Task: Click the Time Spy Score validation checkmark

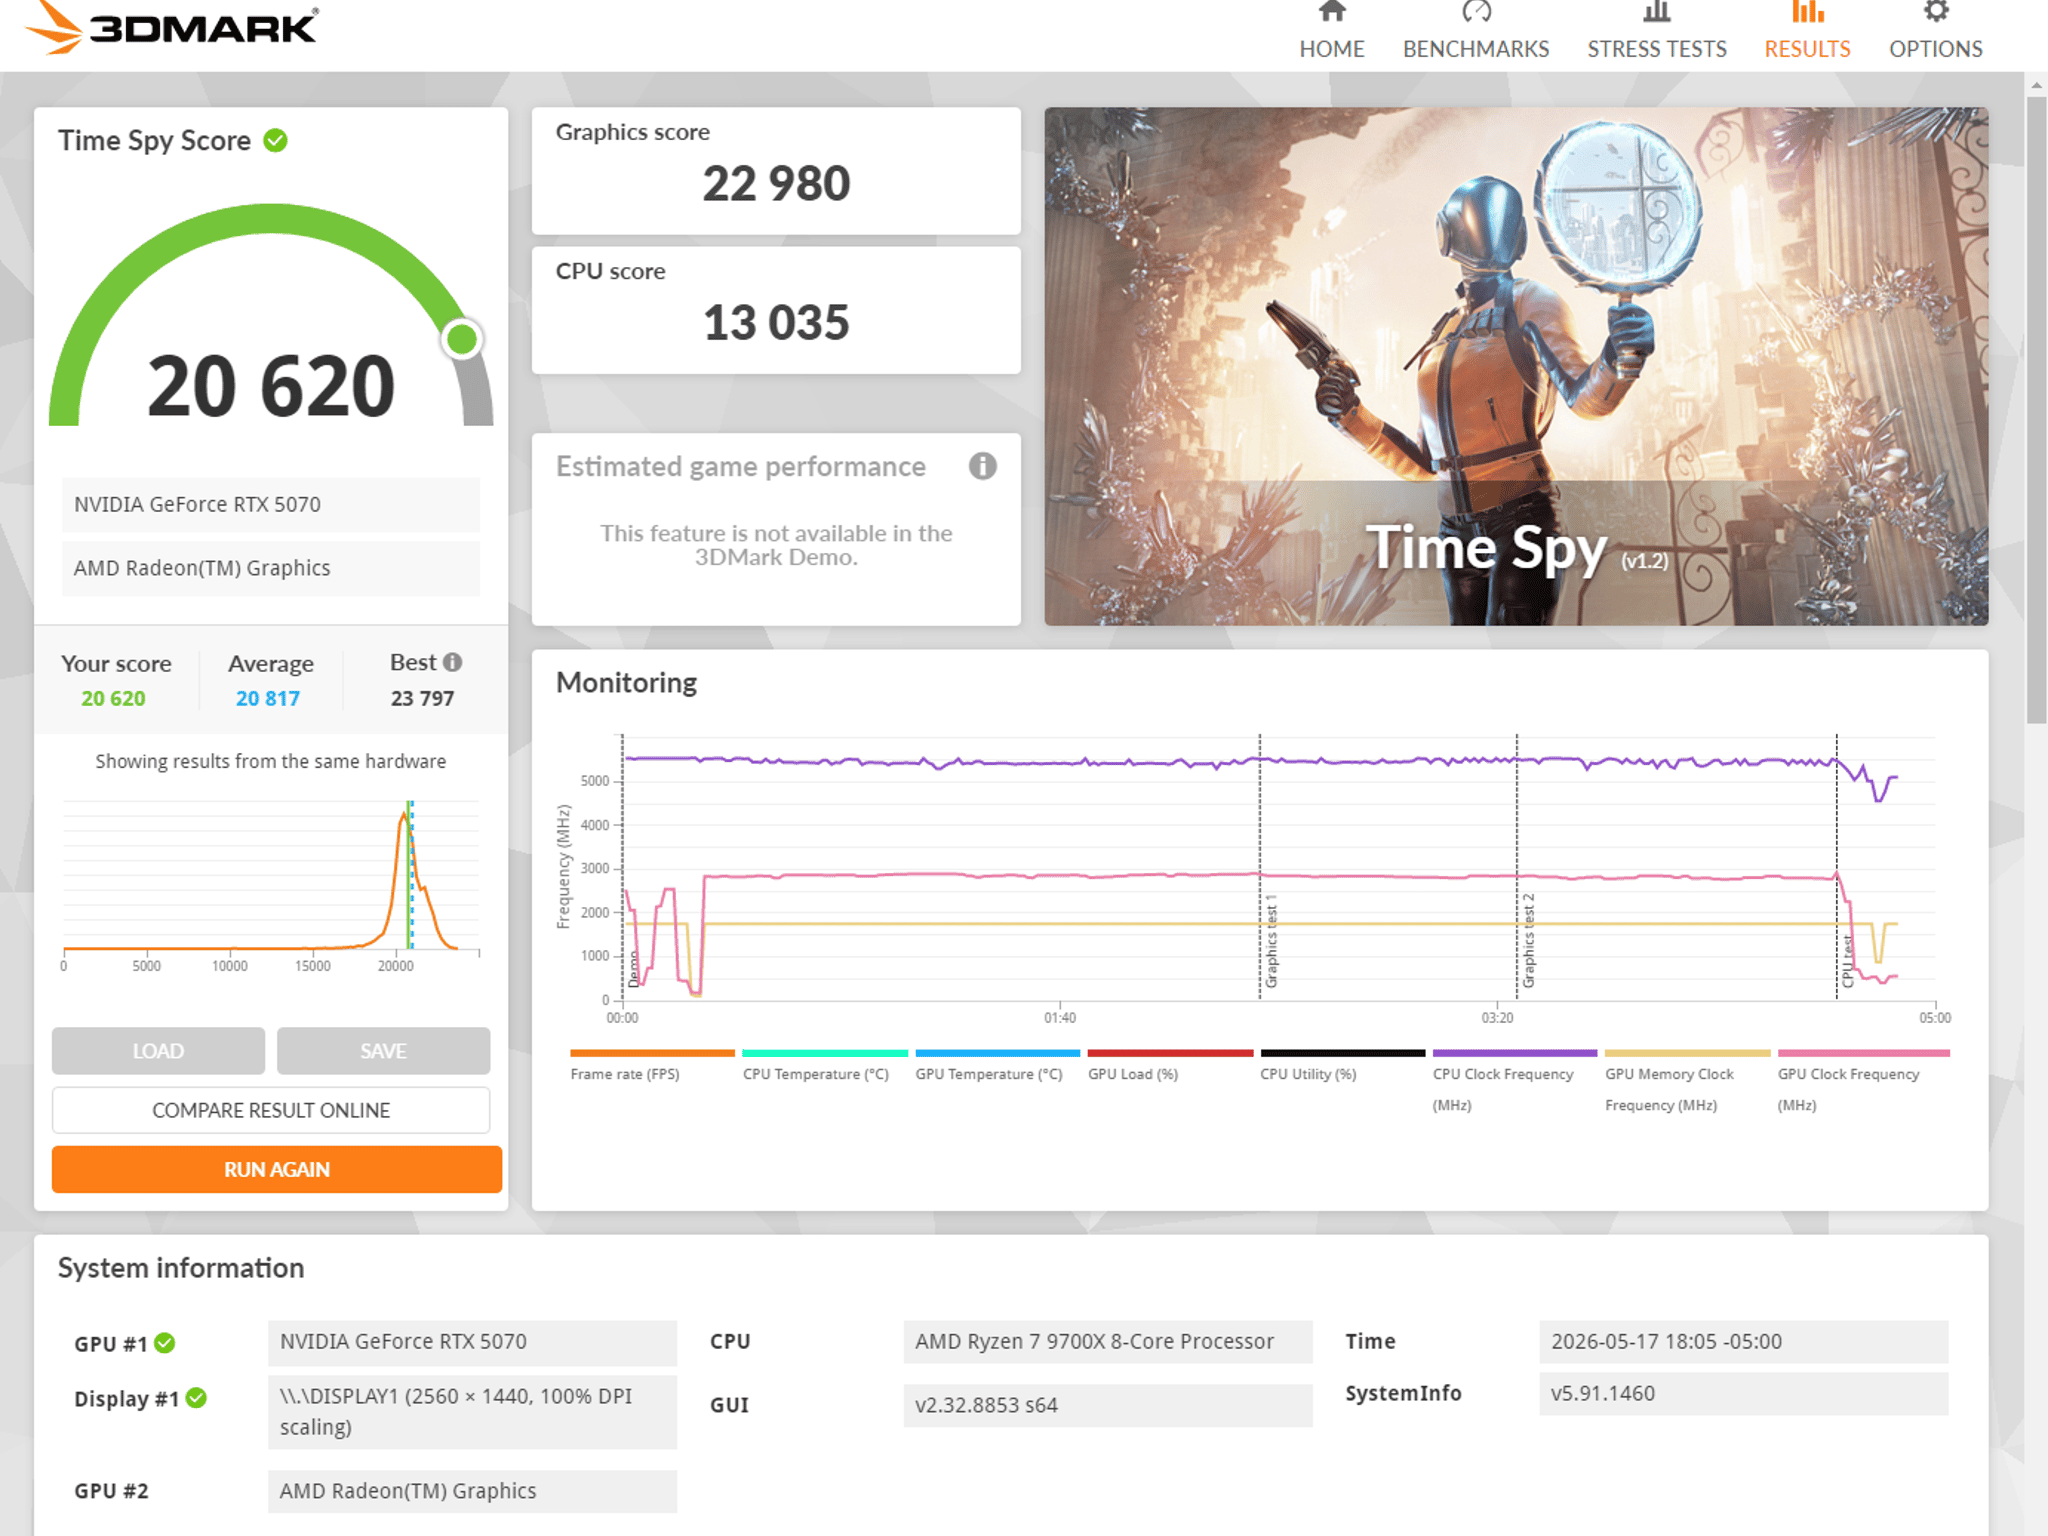Action: (276, 140)
